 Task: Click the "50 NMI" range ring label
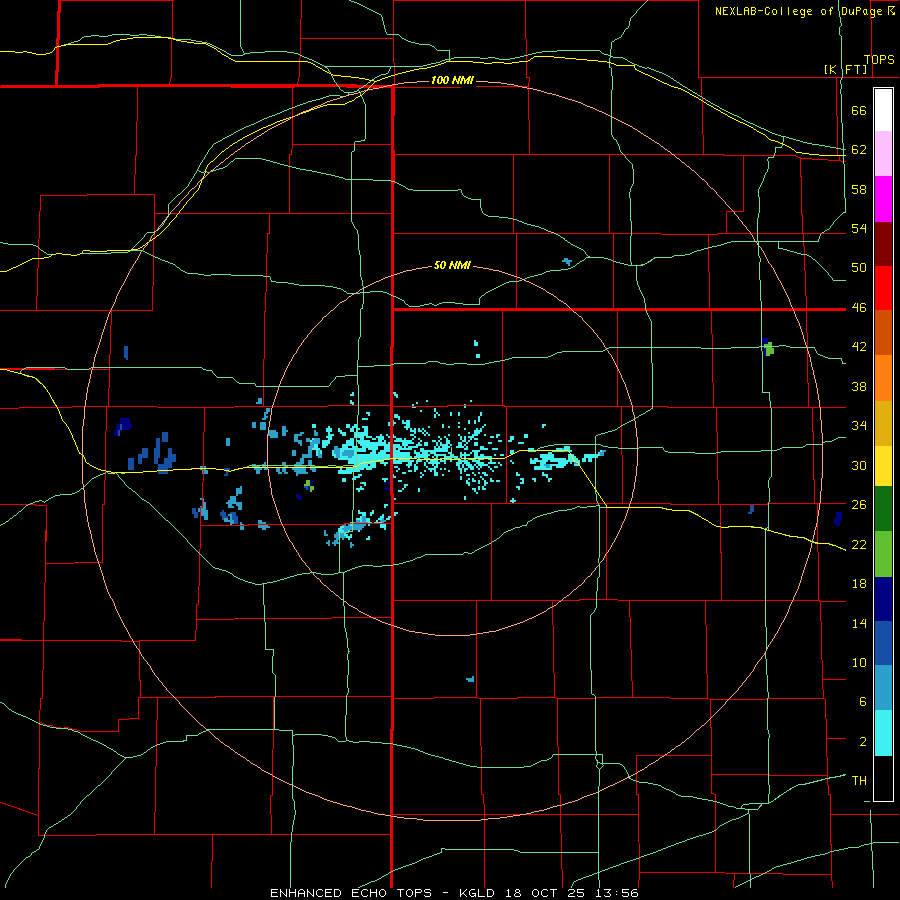pos(452,265)
